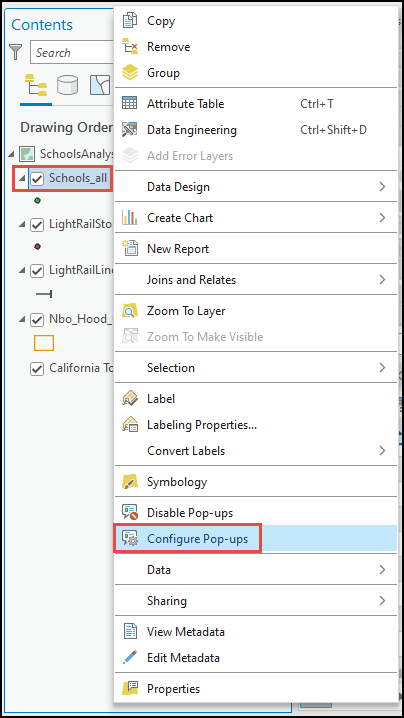Expand the Create Chart submenu arrow
The width and height of the screenshot is (404, 718).
[382, 218]
